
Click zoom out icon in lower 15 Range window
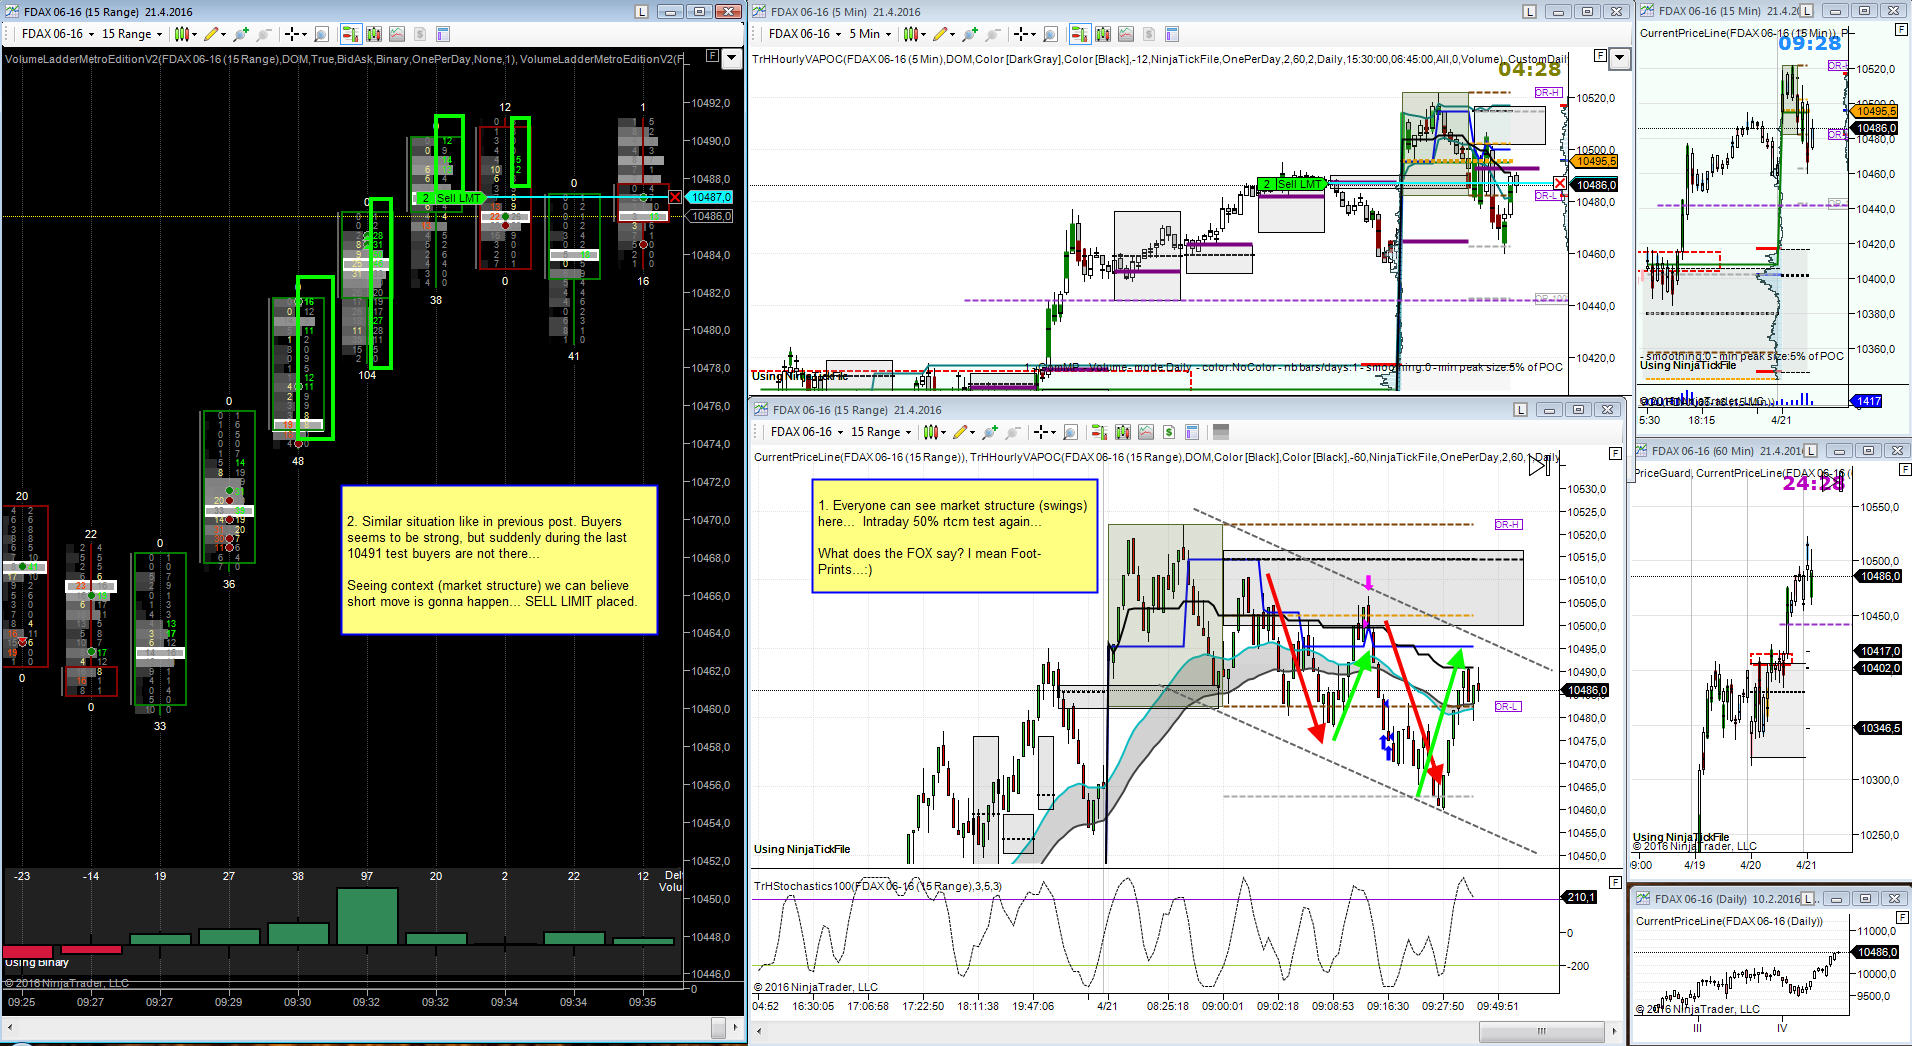click(x=1012, y=432)
